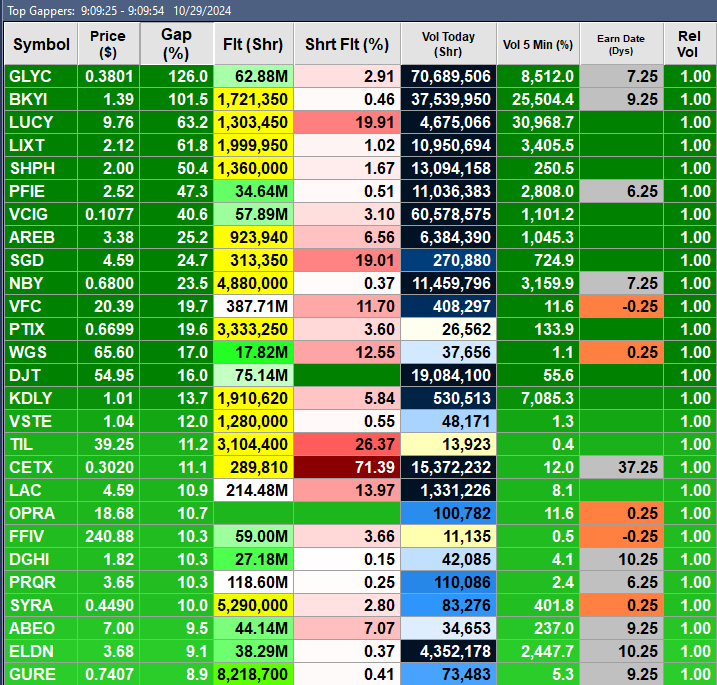Select the SGD symbol cell
Image resolution: width=717 pixels, height=685 pixels.
tap(41, 260)
